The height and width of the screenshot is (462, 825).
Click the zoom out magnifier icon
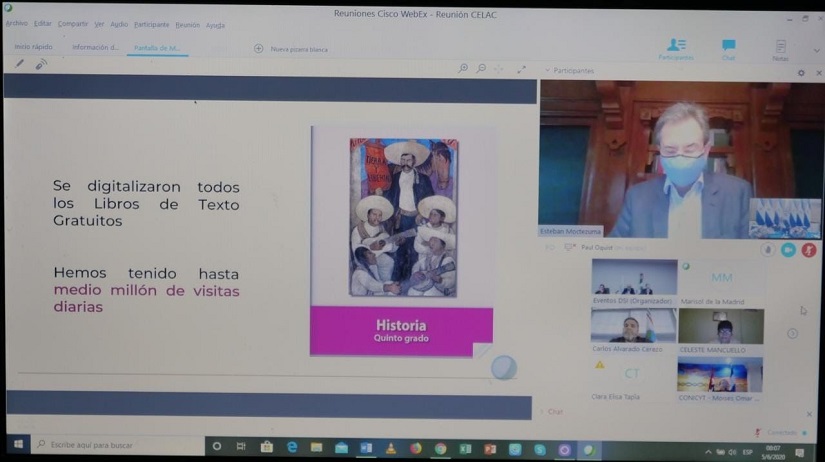[481, 68]
